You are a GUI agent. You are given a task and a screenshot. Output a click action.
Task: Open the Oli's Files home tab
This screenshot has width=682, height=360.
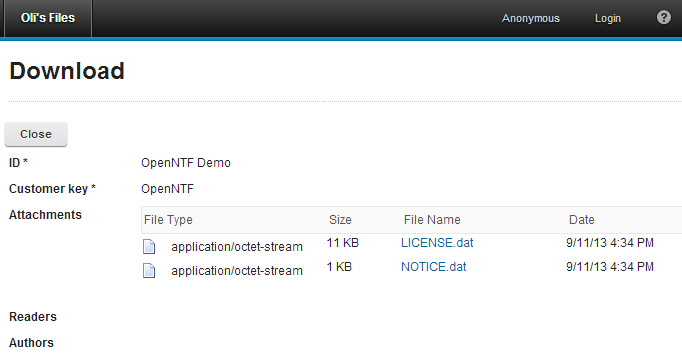coord(48,18)
